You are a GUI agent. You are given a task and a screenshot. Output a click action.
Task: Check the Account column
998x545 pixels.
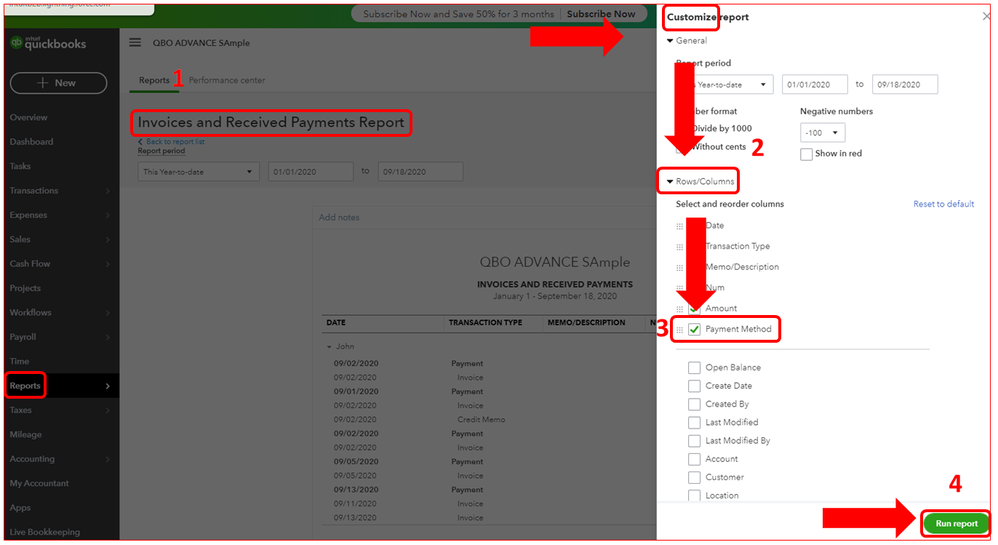click(x=694, y=459)
